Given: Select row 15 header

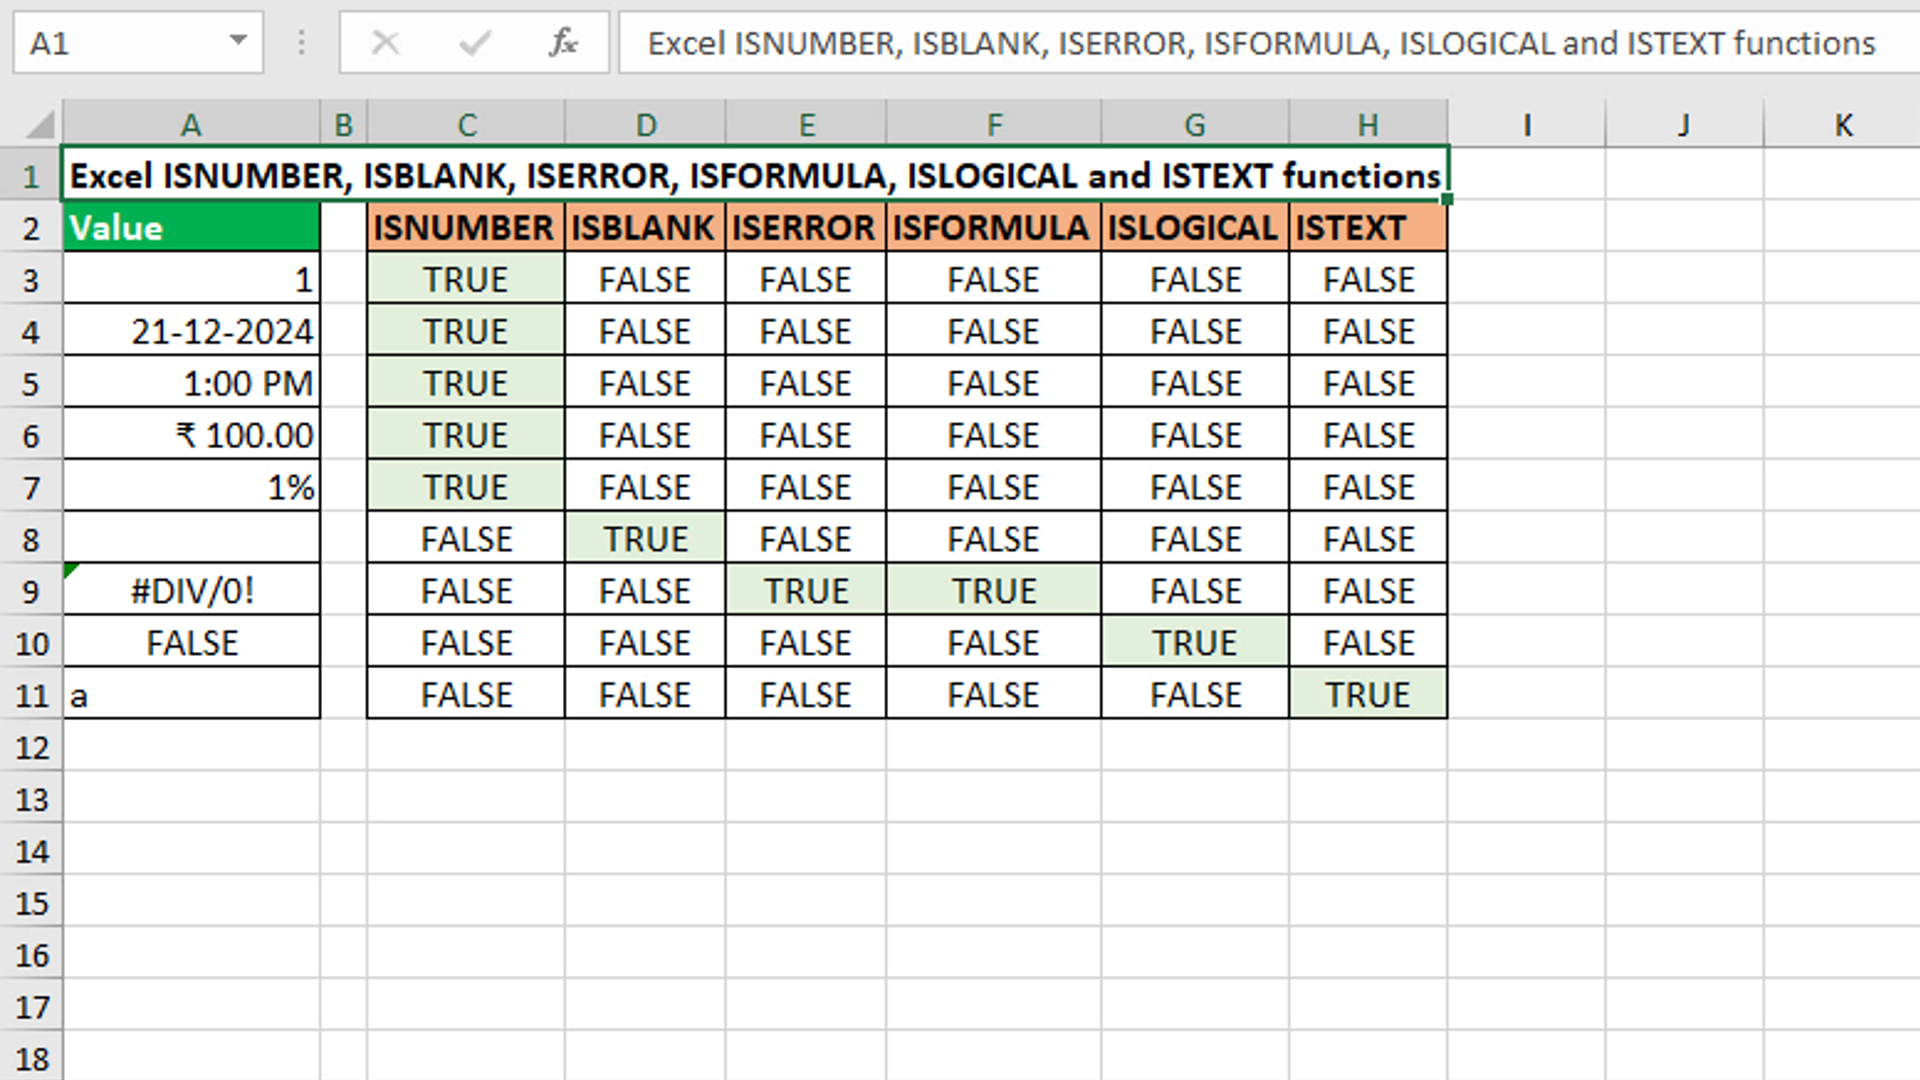Looking at the screenshot, I should coord(31,903).
